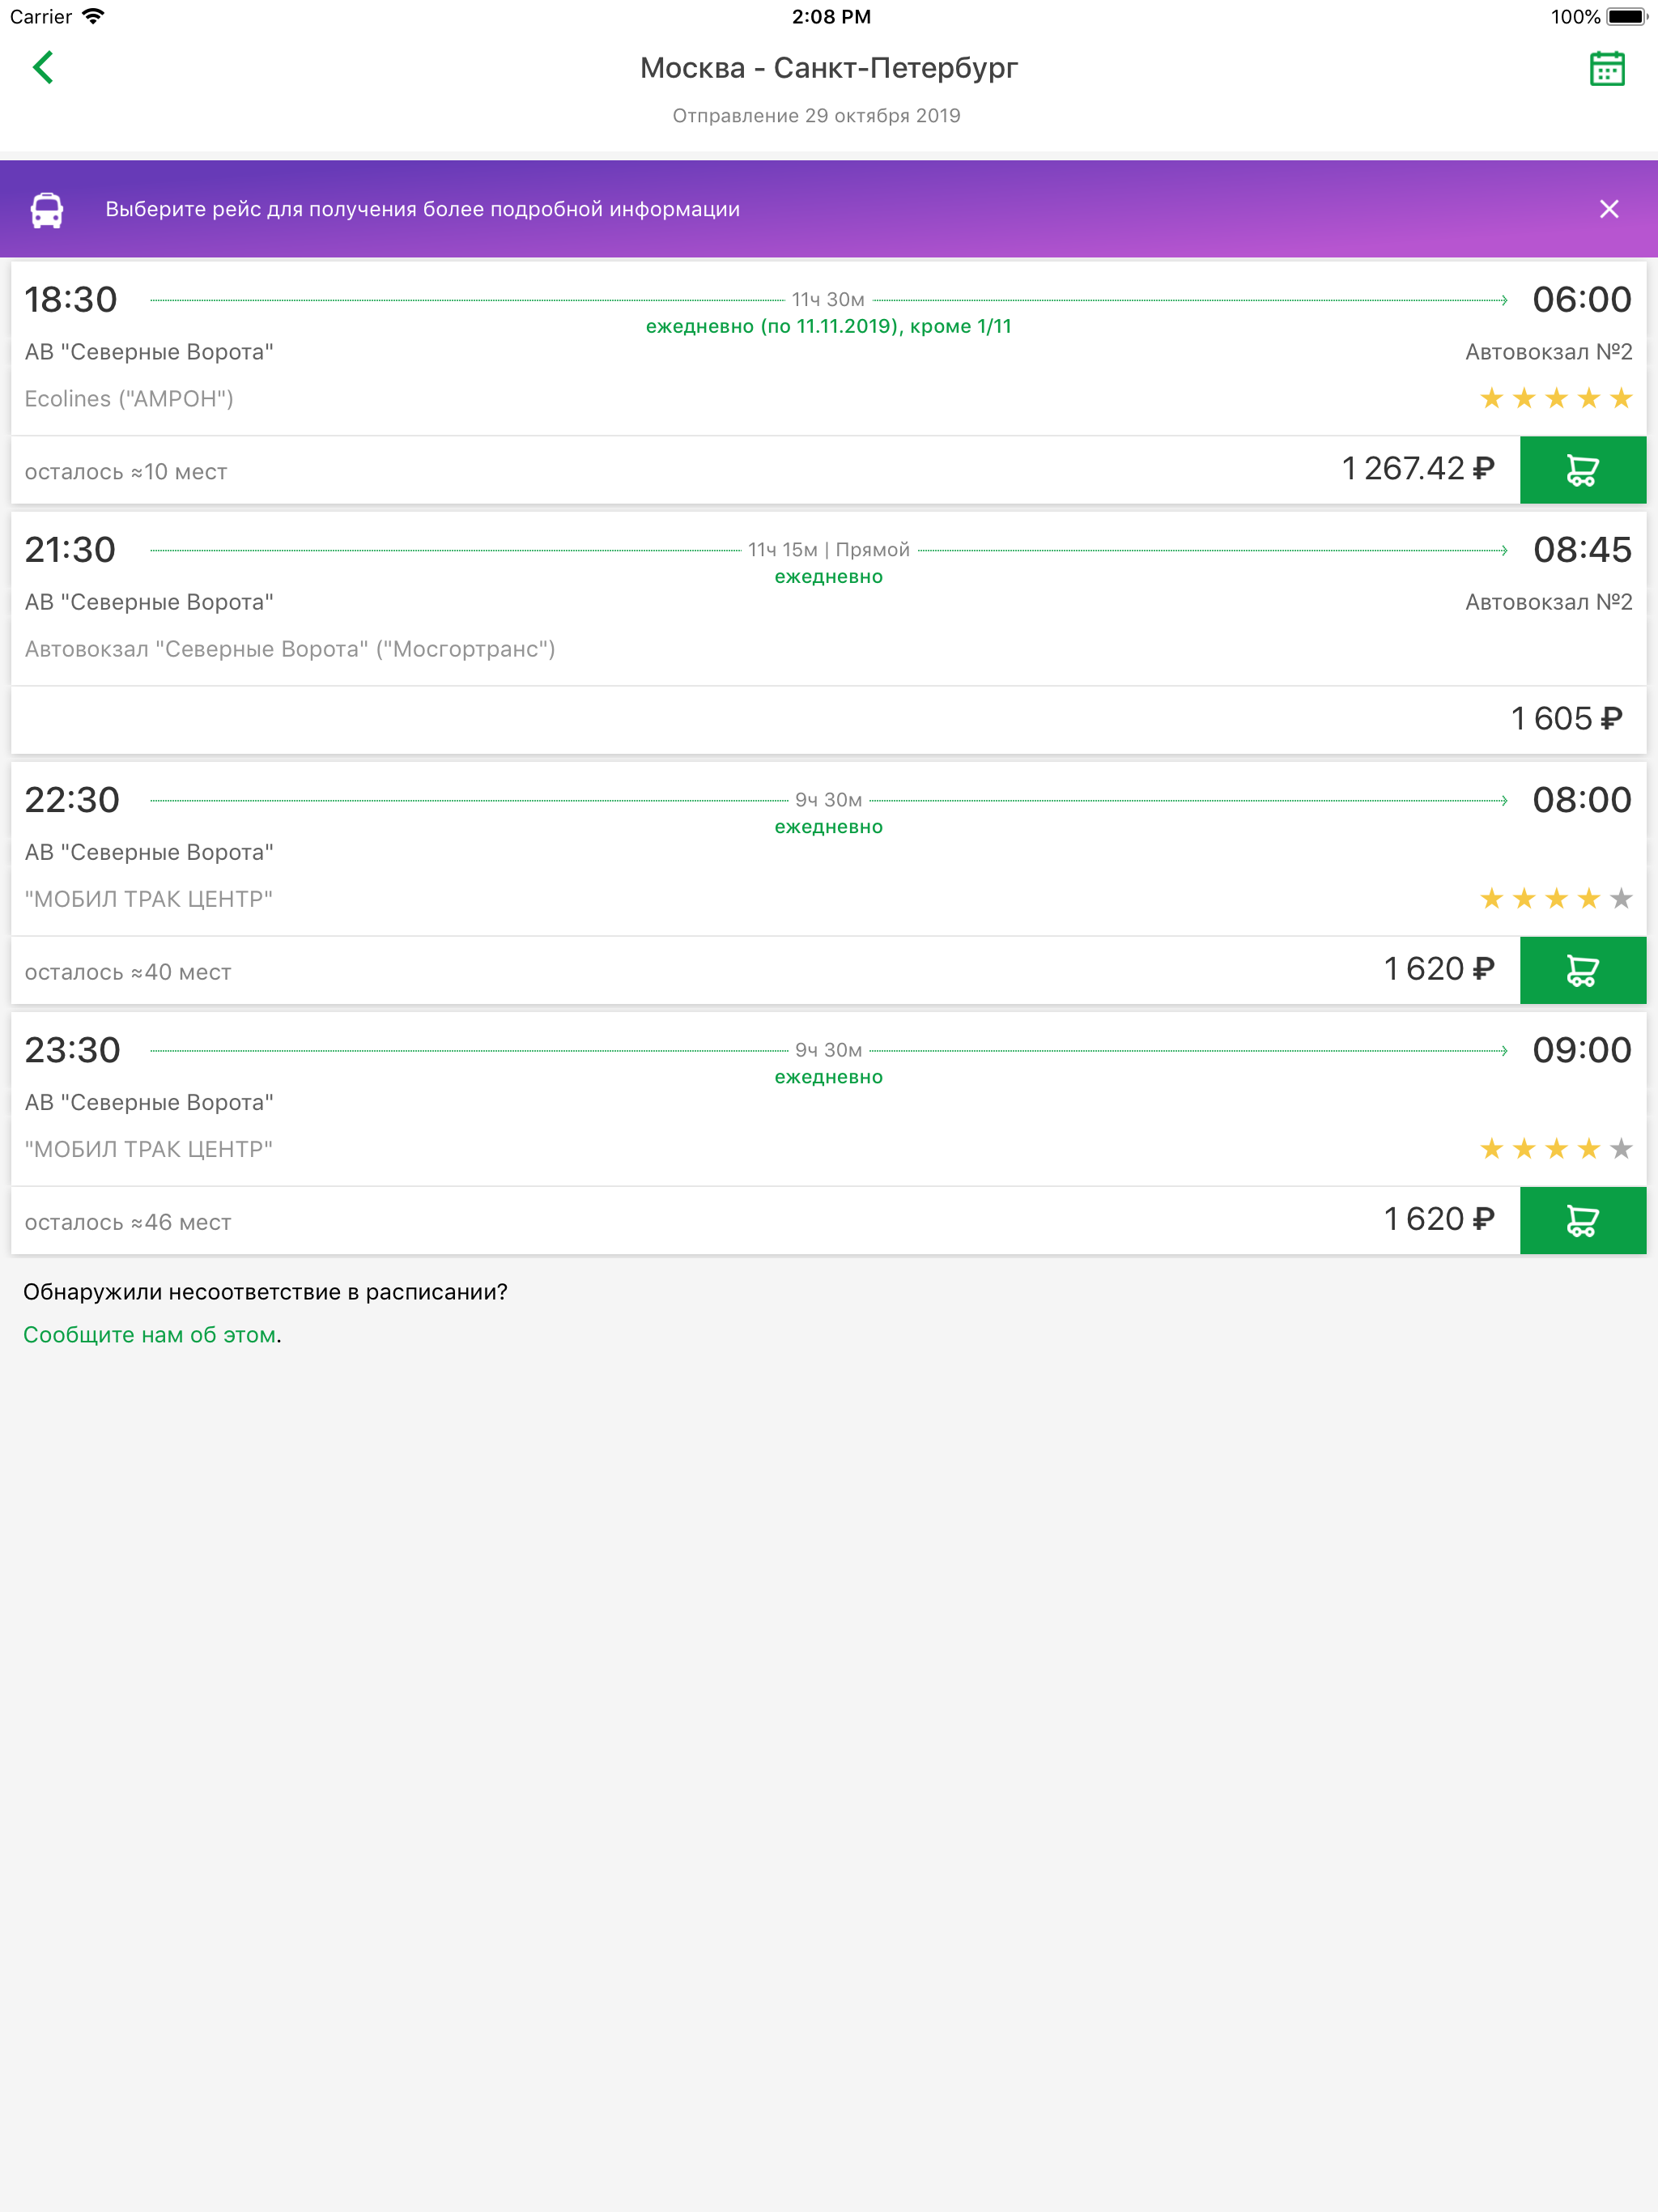This screenshot has width=1658, height=2212.
Task: Dismiss the purple info banner
Action: click(x=1608, y=209)
